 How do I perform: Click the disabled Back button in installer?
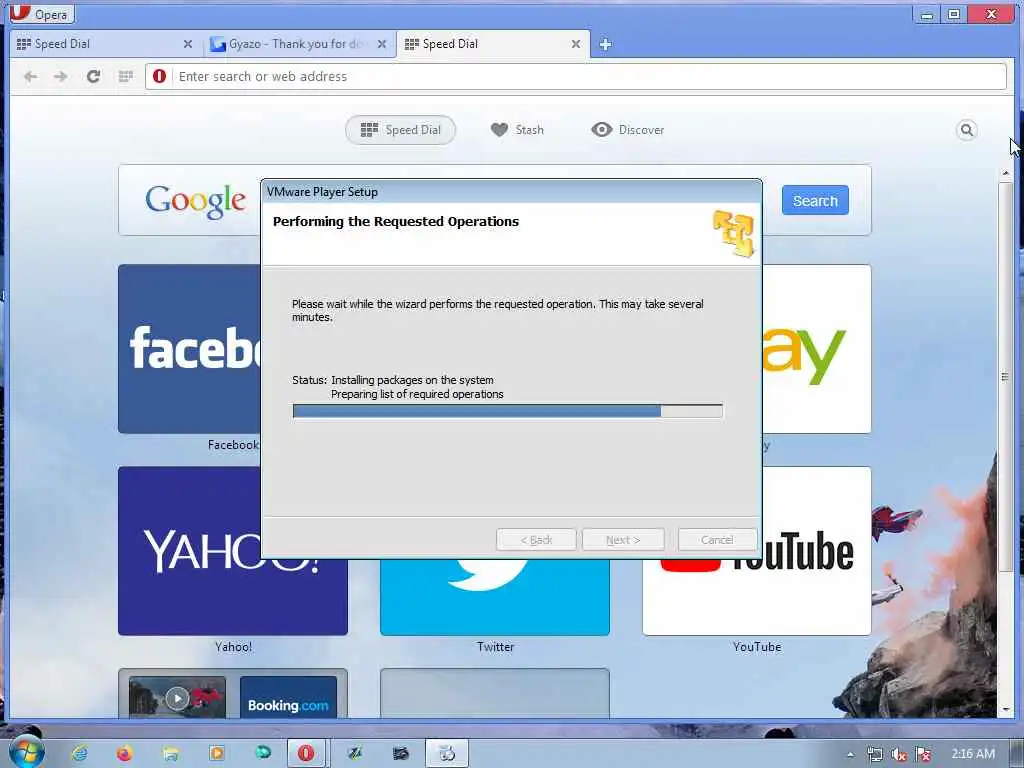pyautogui.click(x=536, y=540)
